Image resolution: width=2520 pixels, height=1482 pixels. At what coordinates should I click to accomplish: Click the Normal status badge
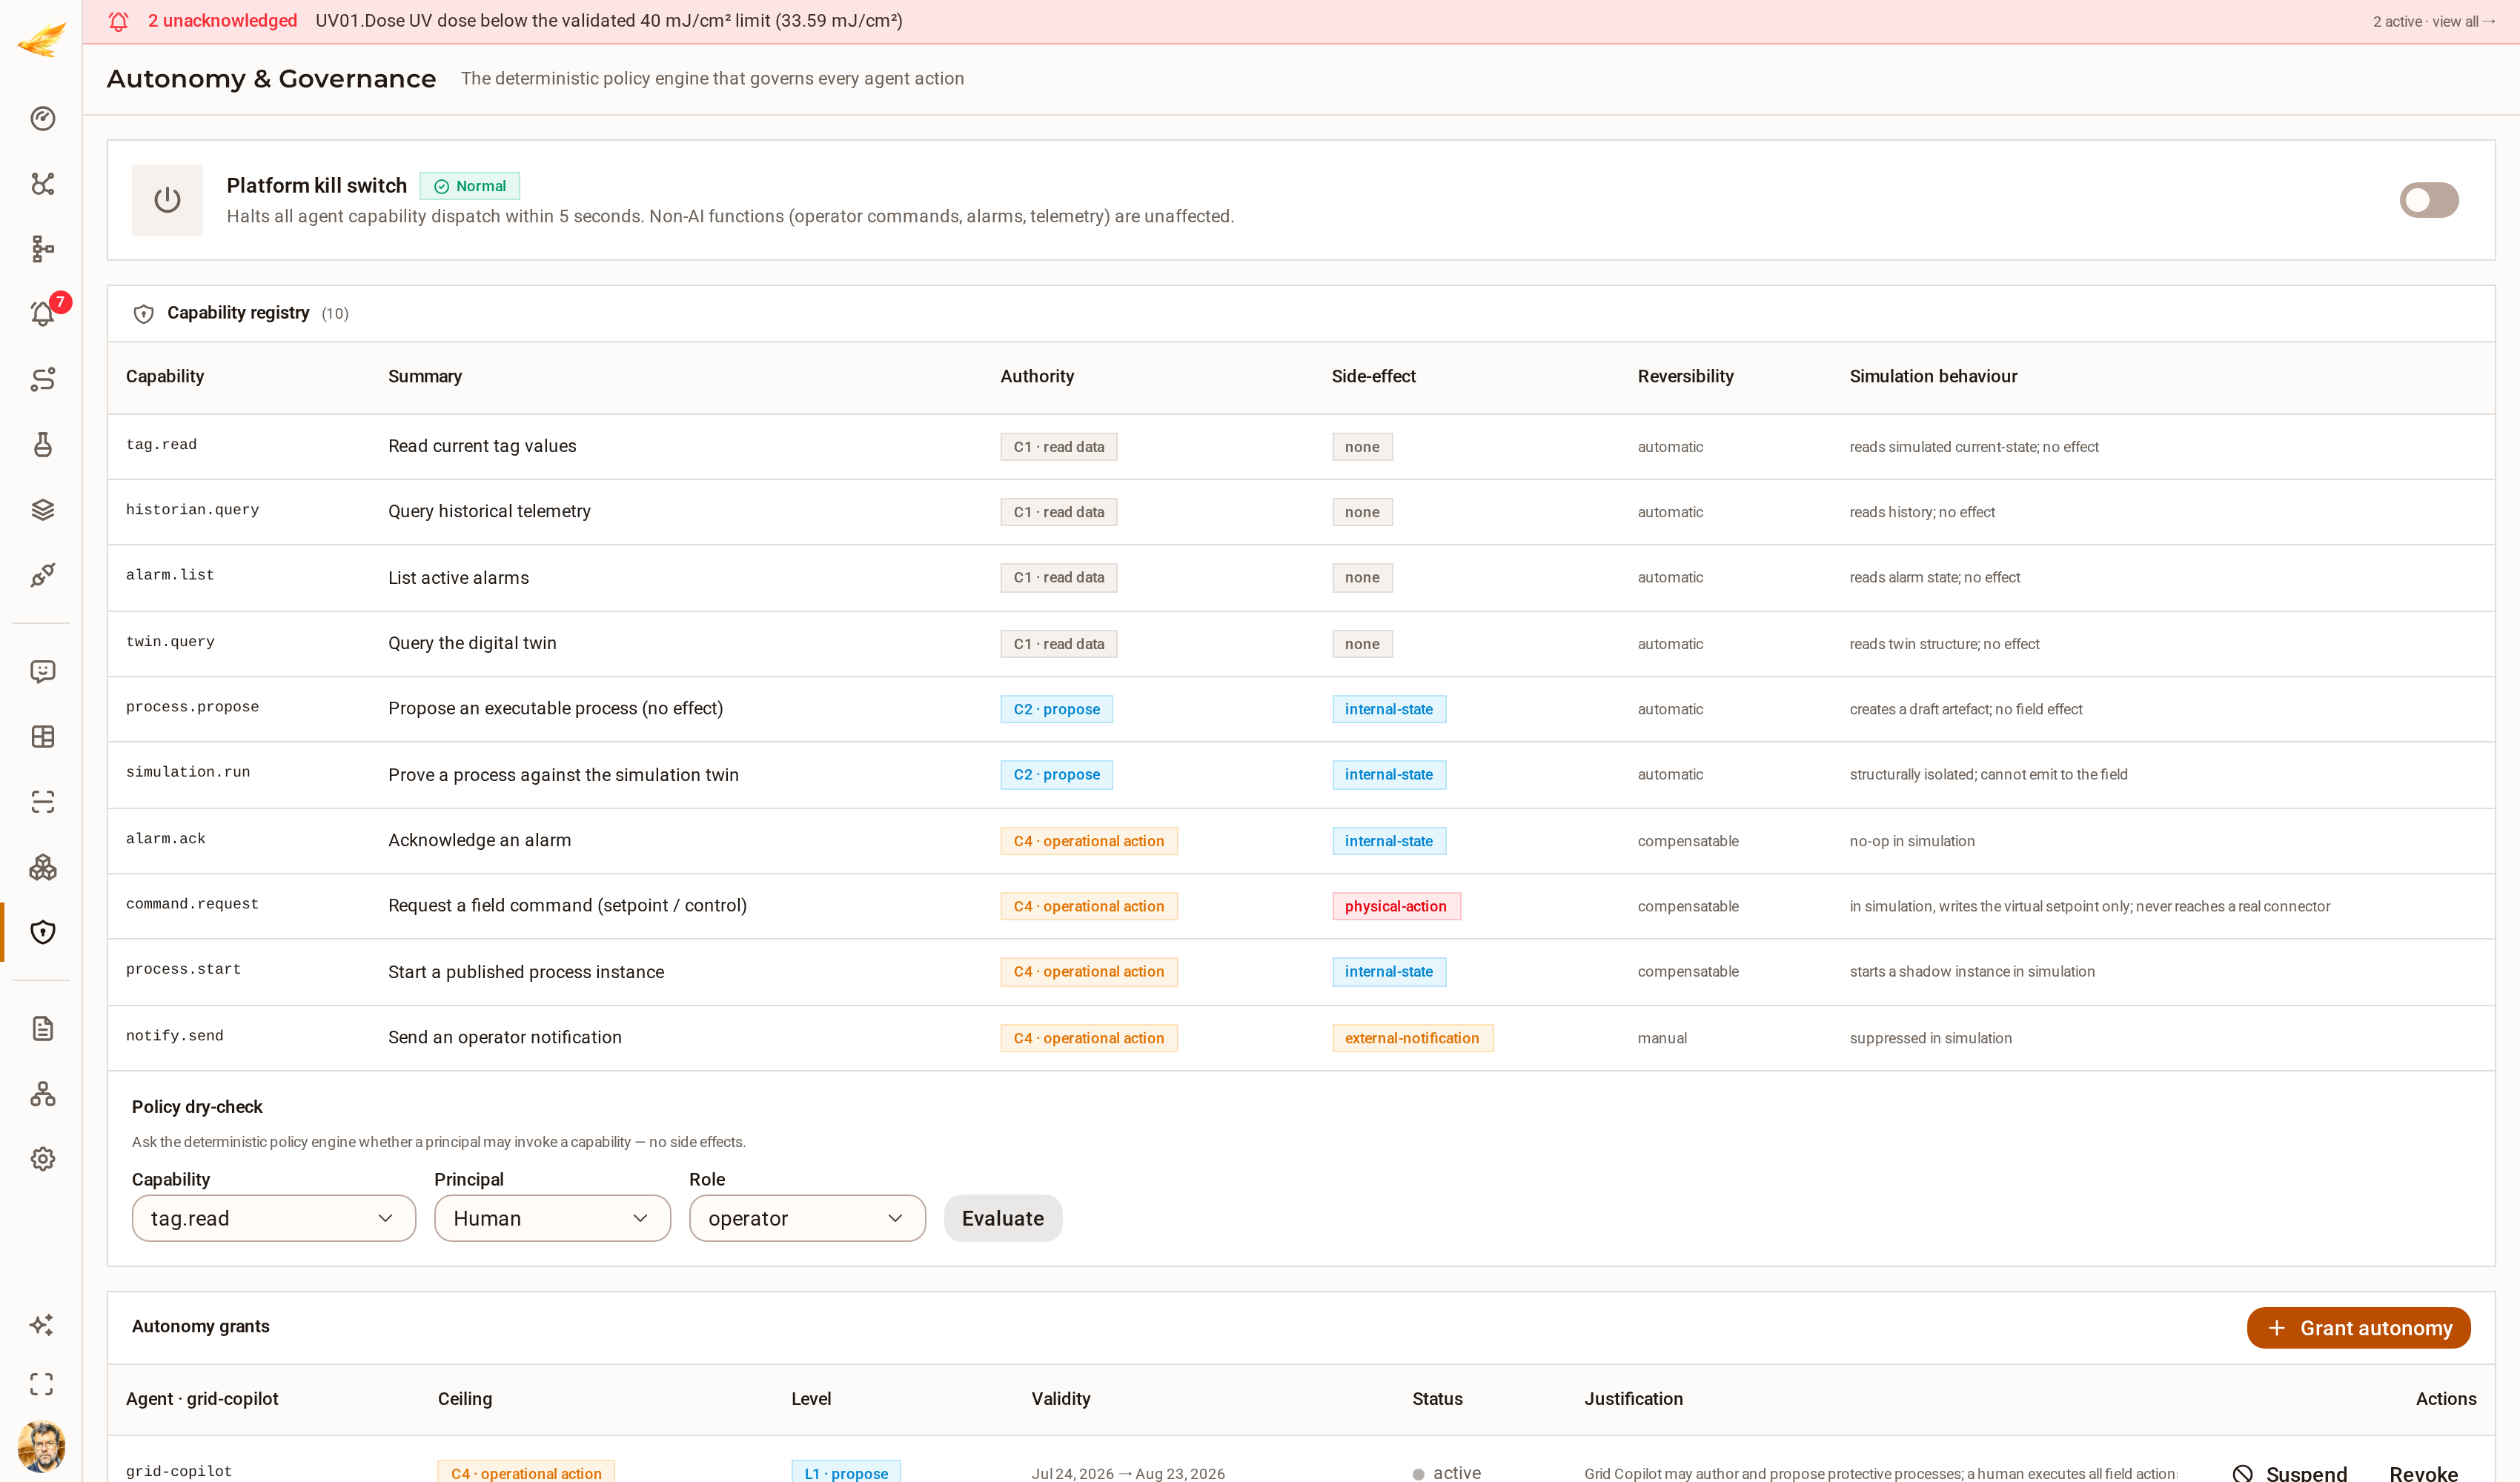point(470,186)
